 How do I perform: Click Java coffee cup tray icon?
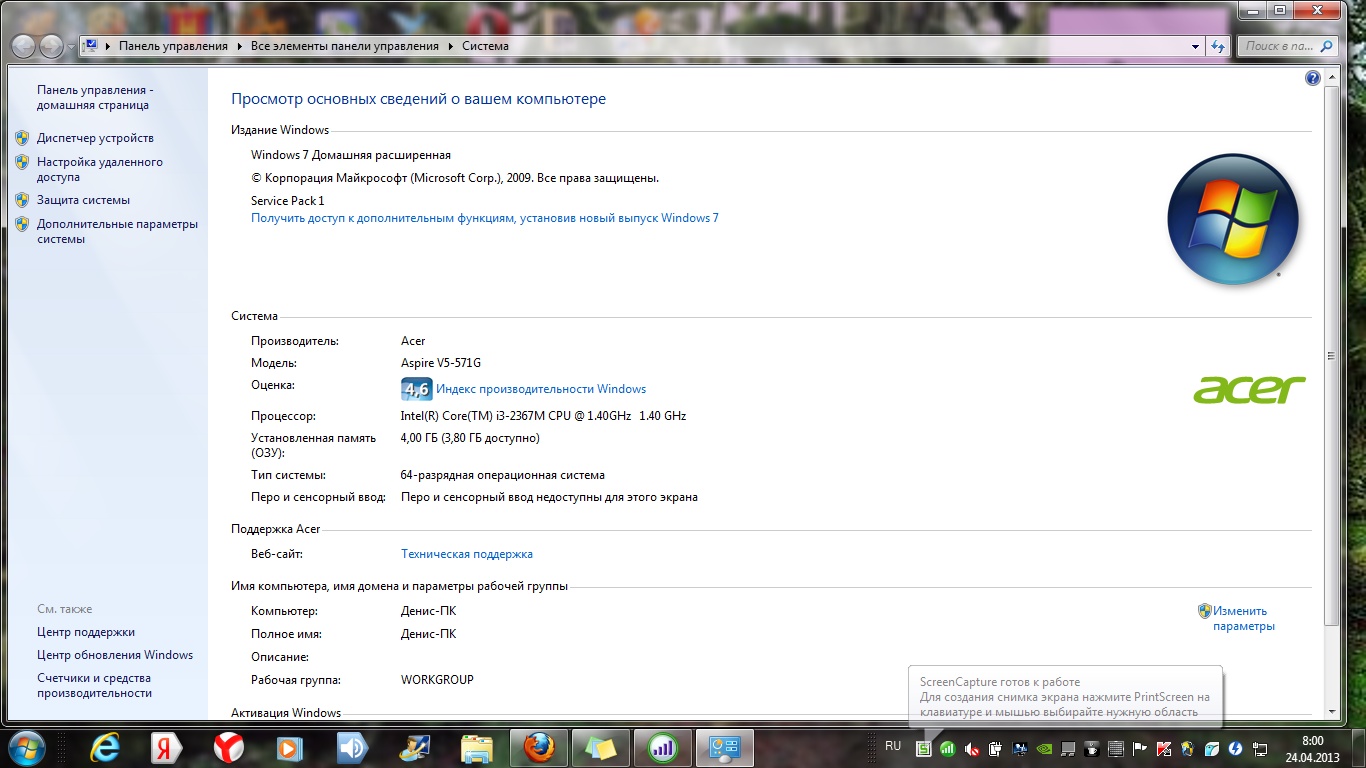pyautogui.click(x=1091, y=748)
